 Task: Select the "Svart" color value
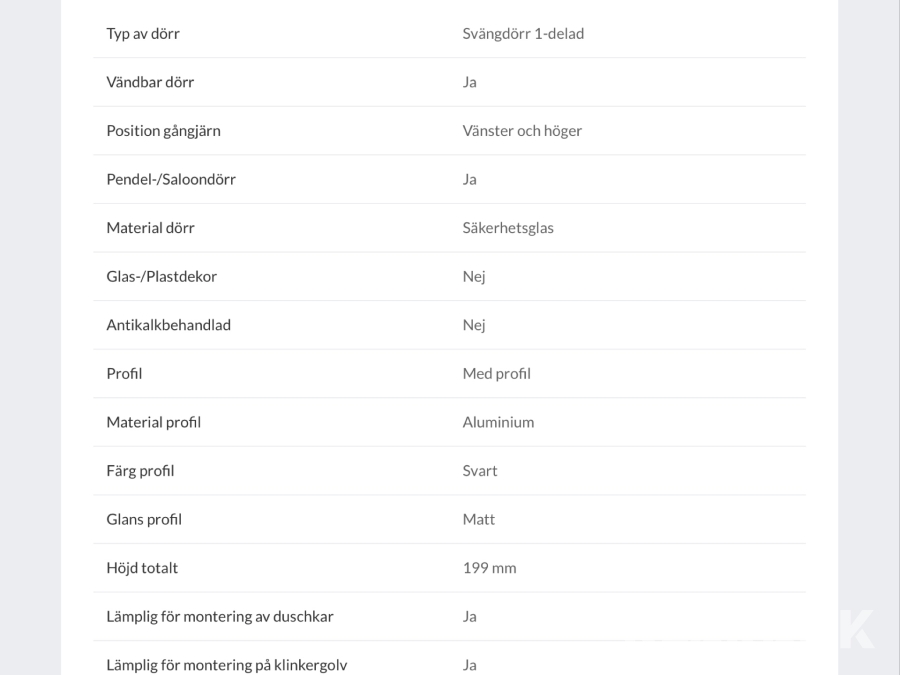(x=480, y=470)
